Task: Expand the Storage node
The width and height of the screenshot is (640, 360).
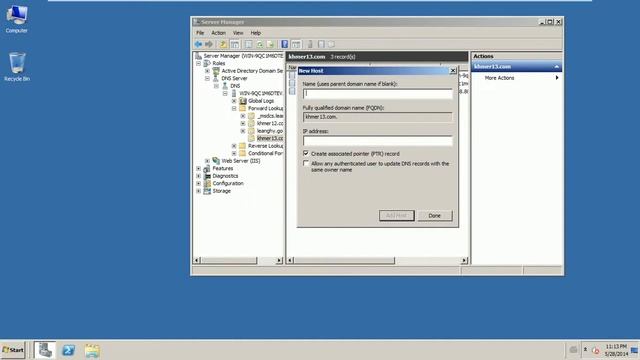Action: point(198,191)
